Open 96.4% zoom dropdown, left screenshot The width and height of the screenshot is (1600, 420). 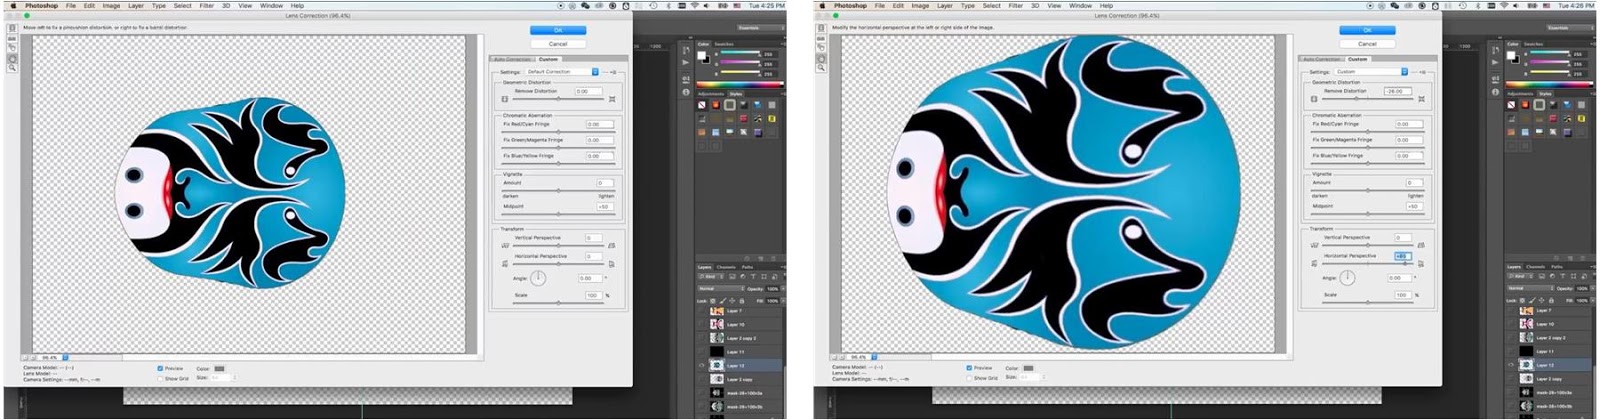click(x=54, y=357)
